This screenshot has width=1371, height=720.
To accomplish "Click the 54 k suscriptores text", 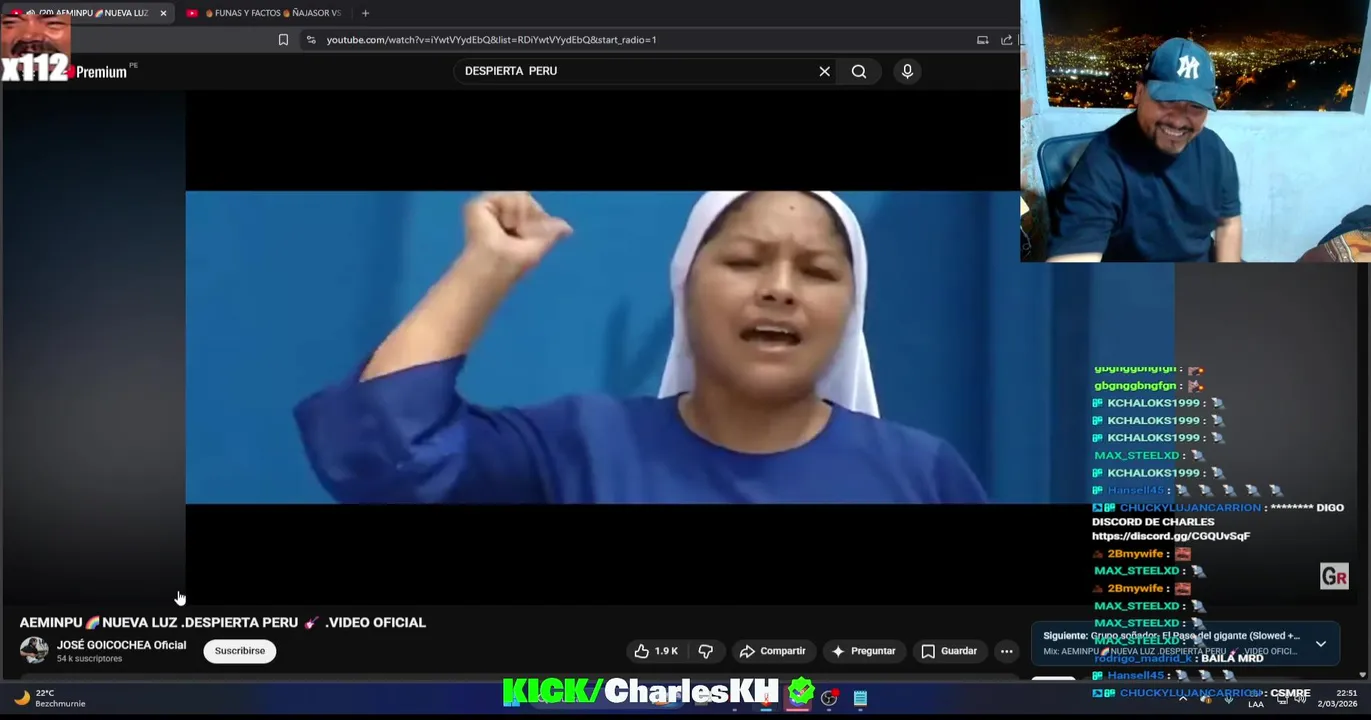I will (x=89, y=659).
